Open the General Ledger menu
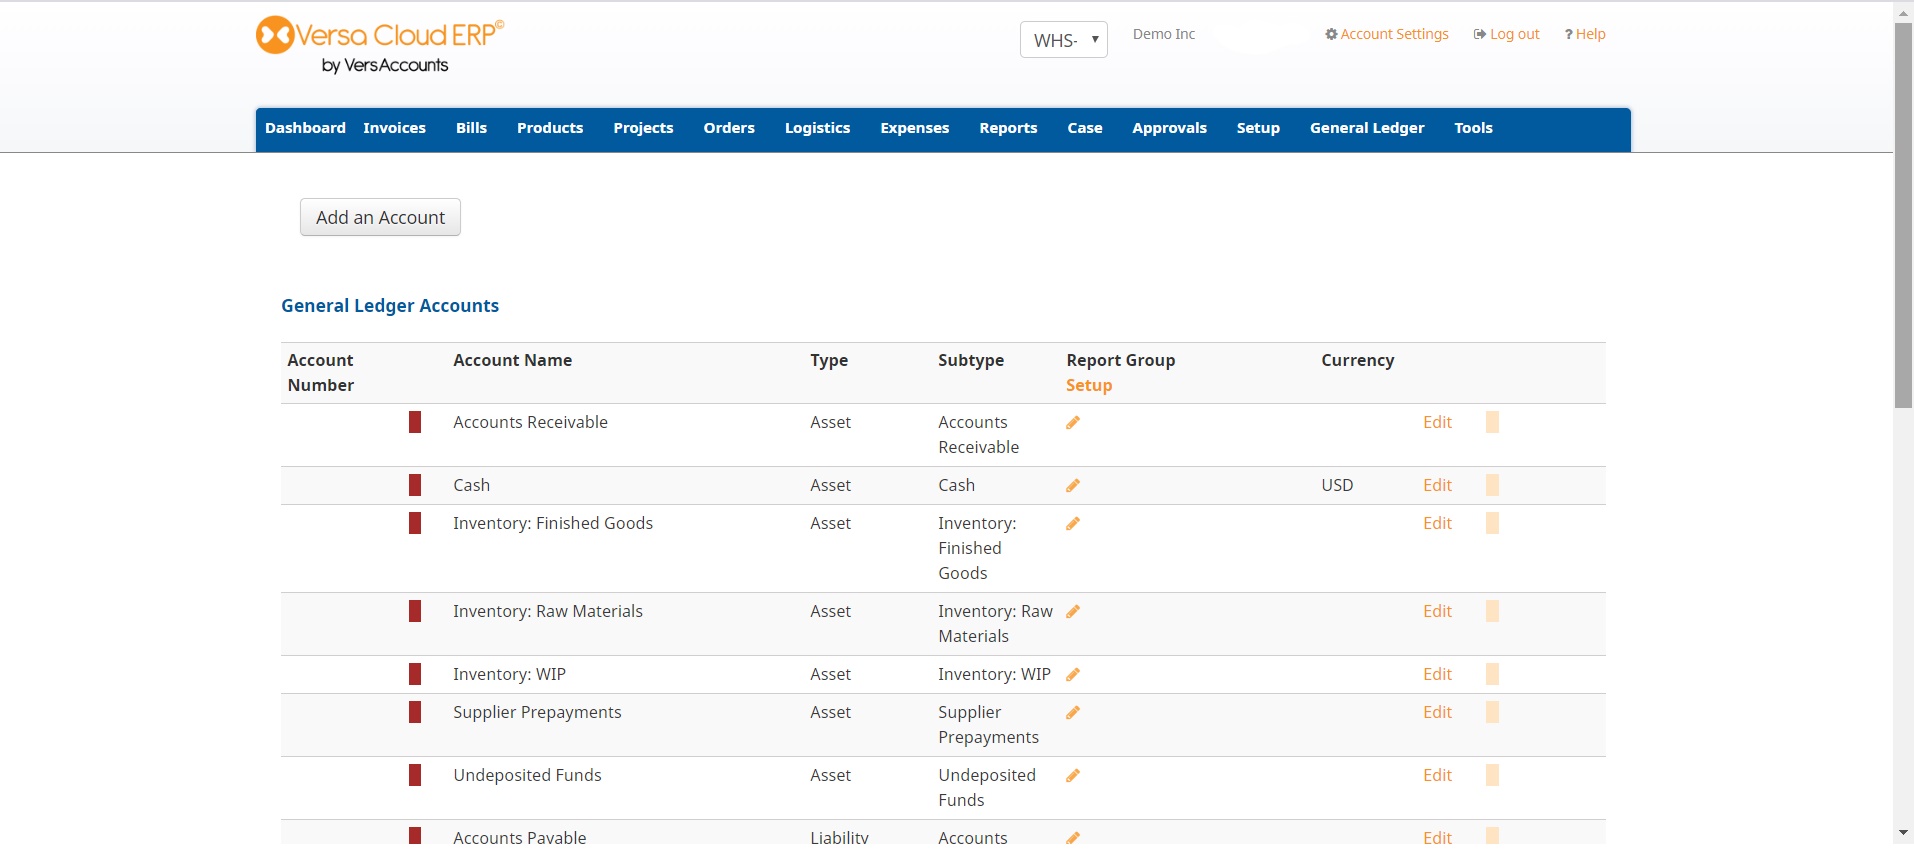1914x850 pixels. tap(1366, 128)
